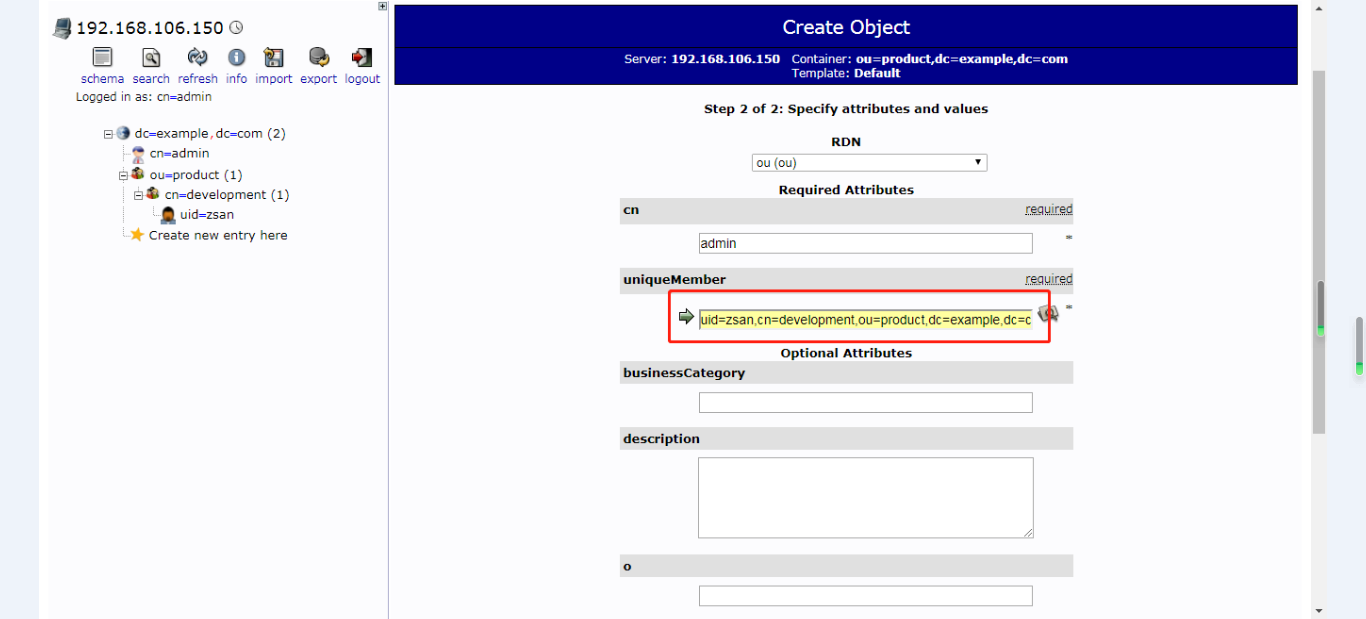Open the RDN attribute dropdown

[868, 162]
